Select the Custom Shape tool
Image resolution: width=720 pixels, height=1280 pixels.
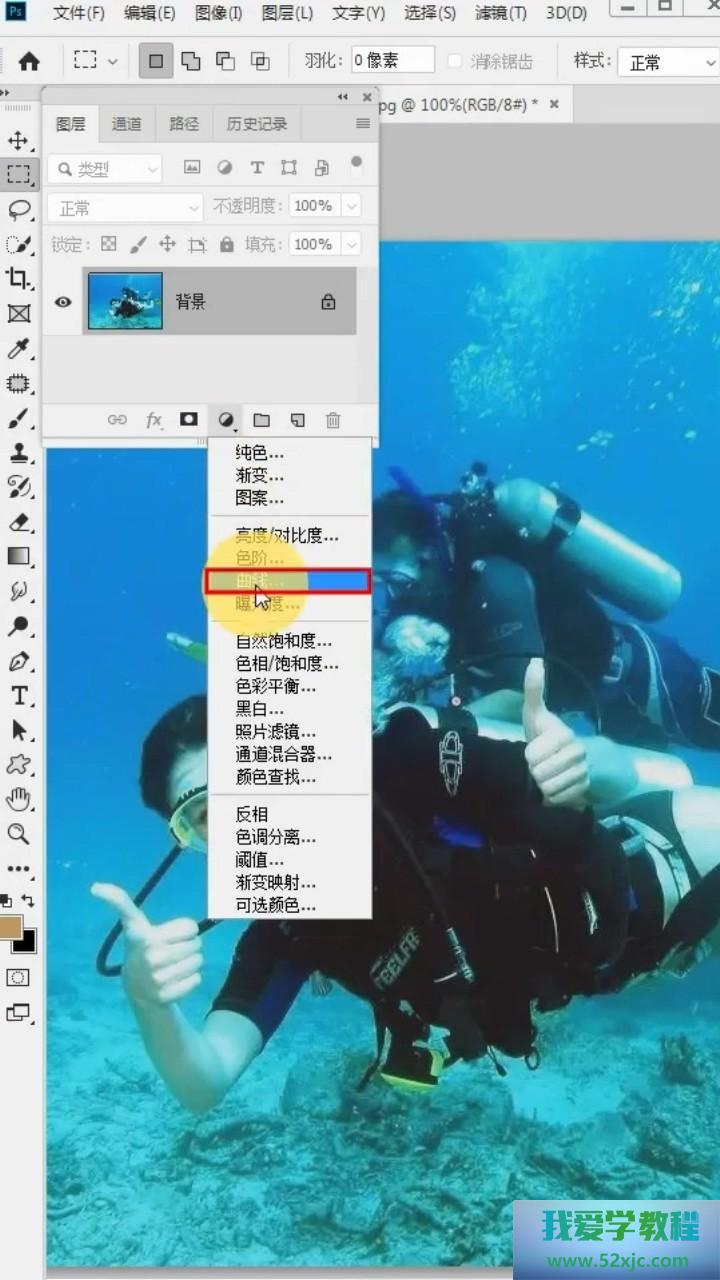click(18, 765)
